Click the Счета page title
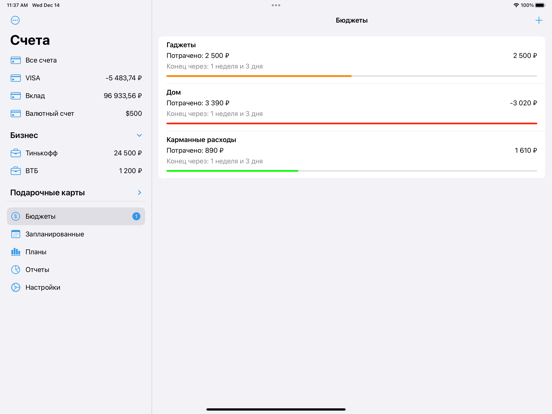 (x=30, y=40)
